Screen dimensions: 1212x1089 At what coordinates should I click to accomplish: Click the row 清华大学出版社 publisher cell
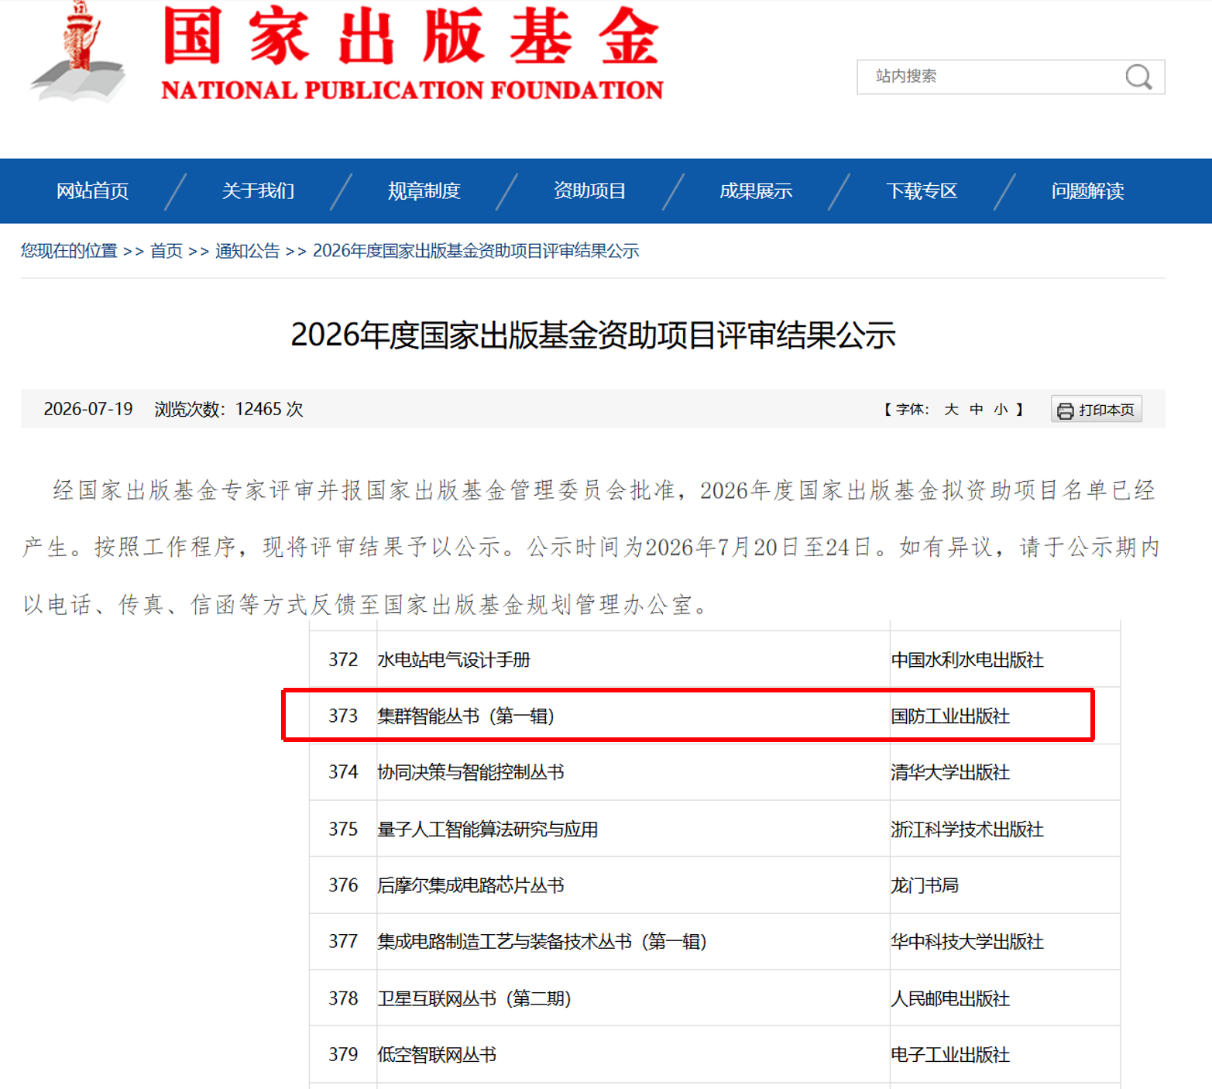click(950, 772)
